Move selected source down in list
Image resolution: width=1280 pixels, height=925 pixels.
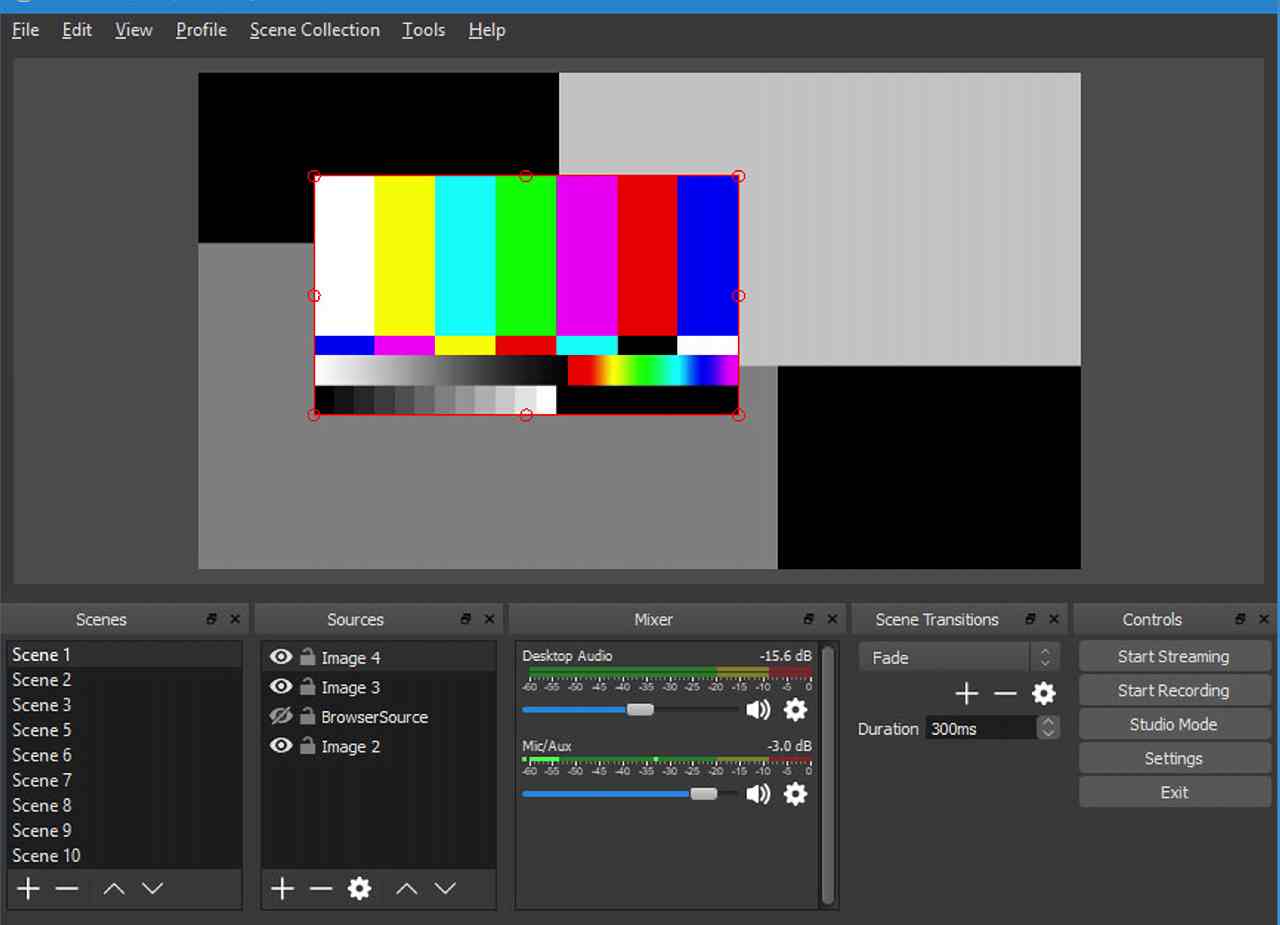445,889
